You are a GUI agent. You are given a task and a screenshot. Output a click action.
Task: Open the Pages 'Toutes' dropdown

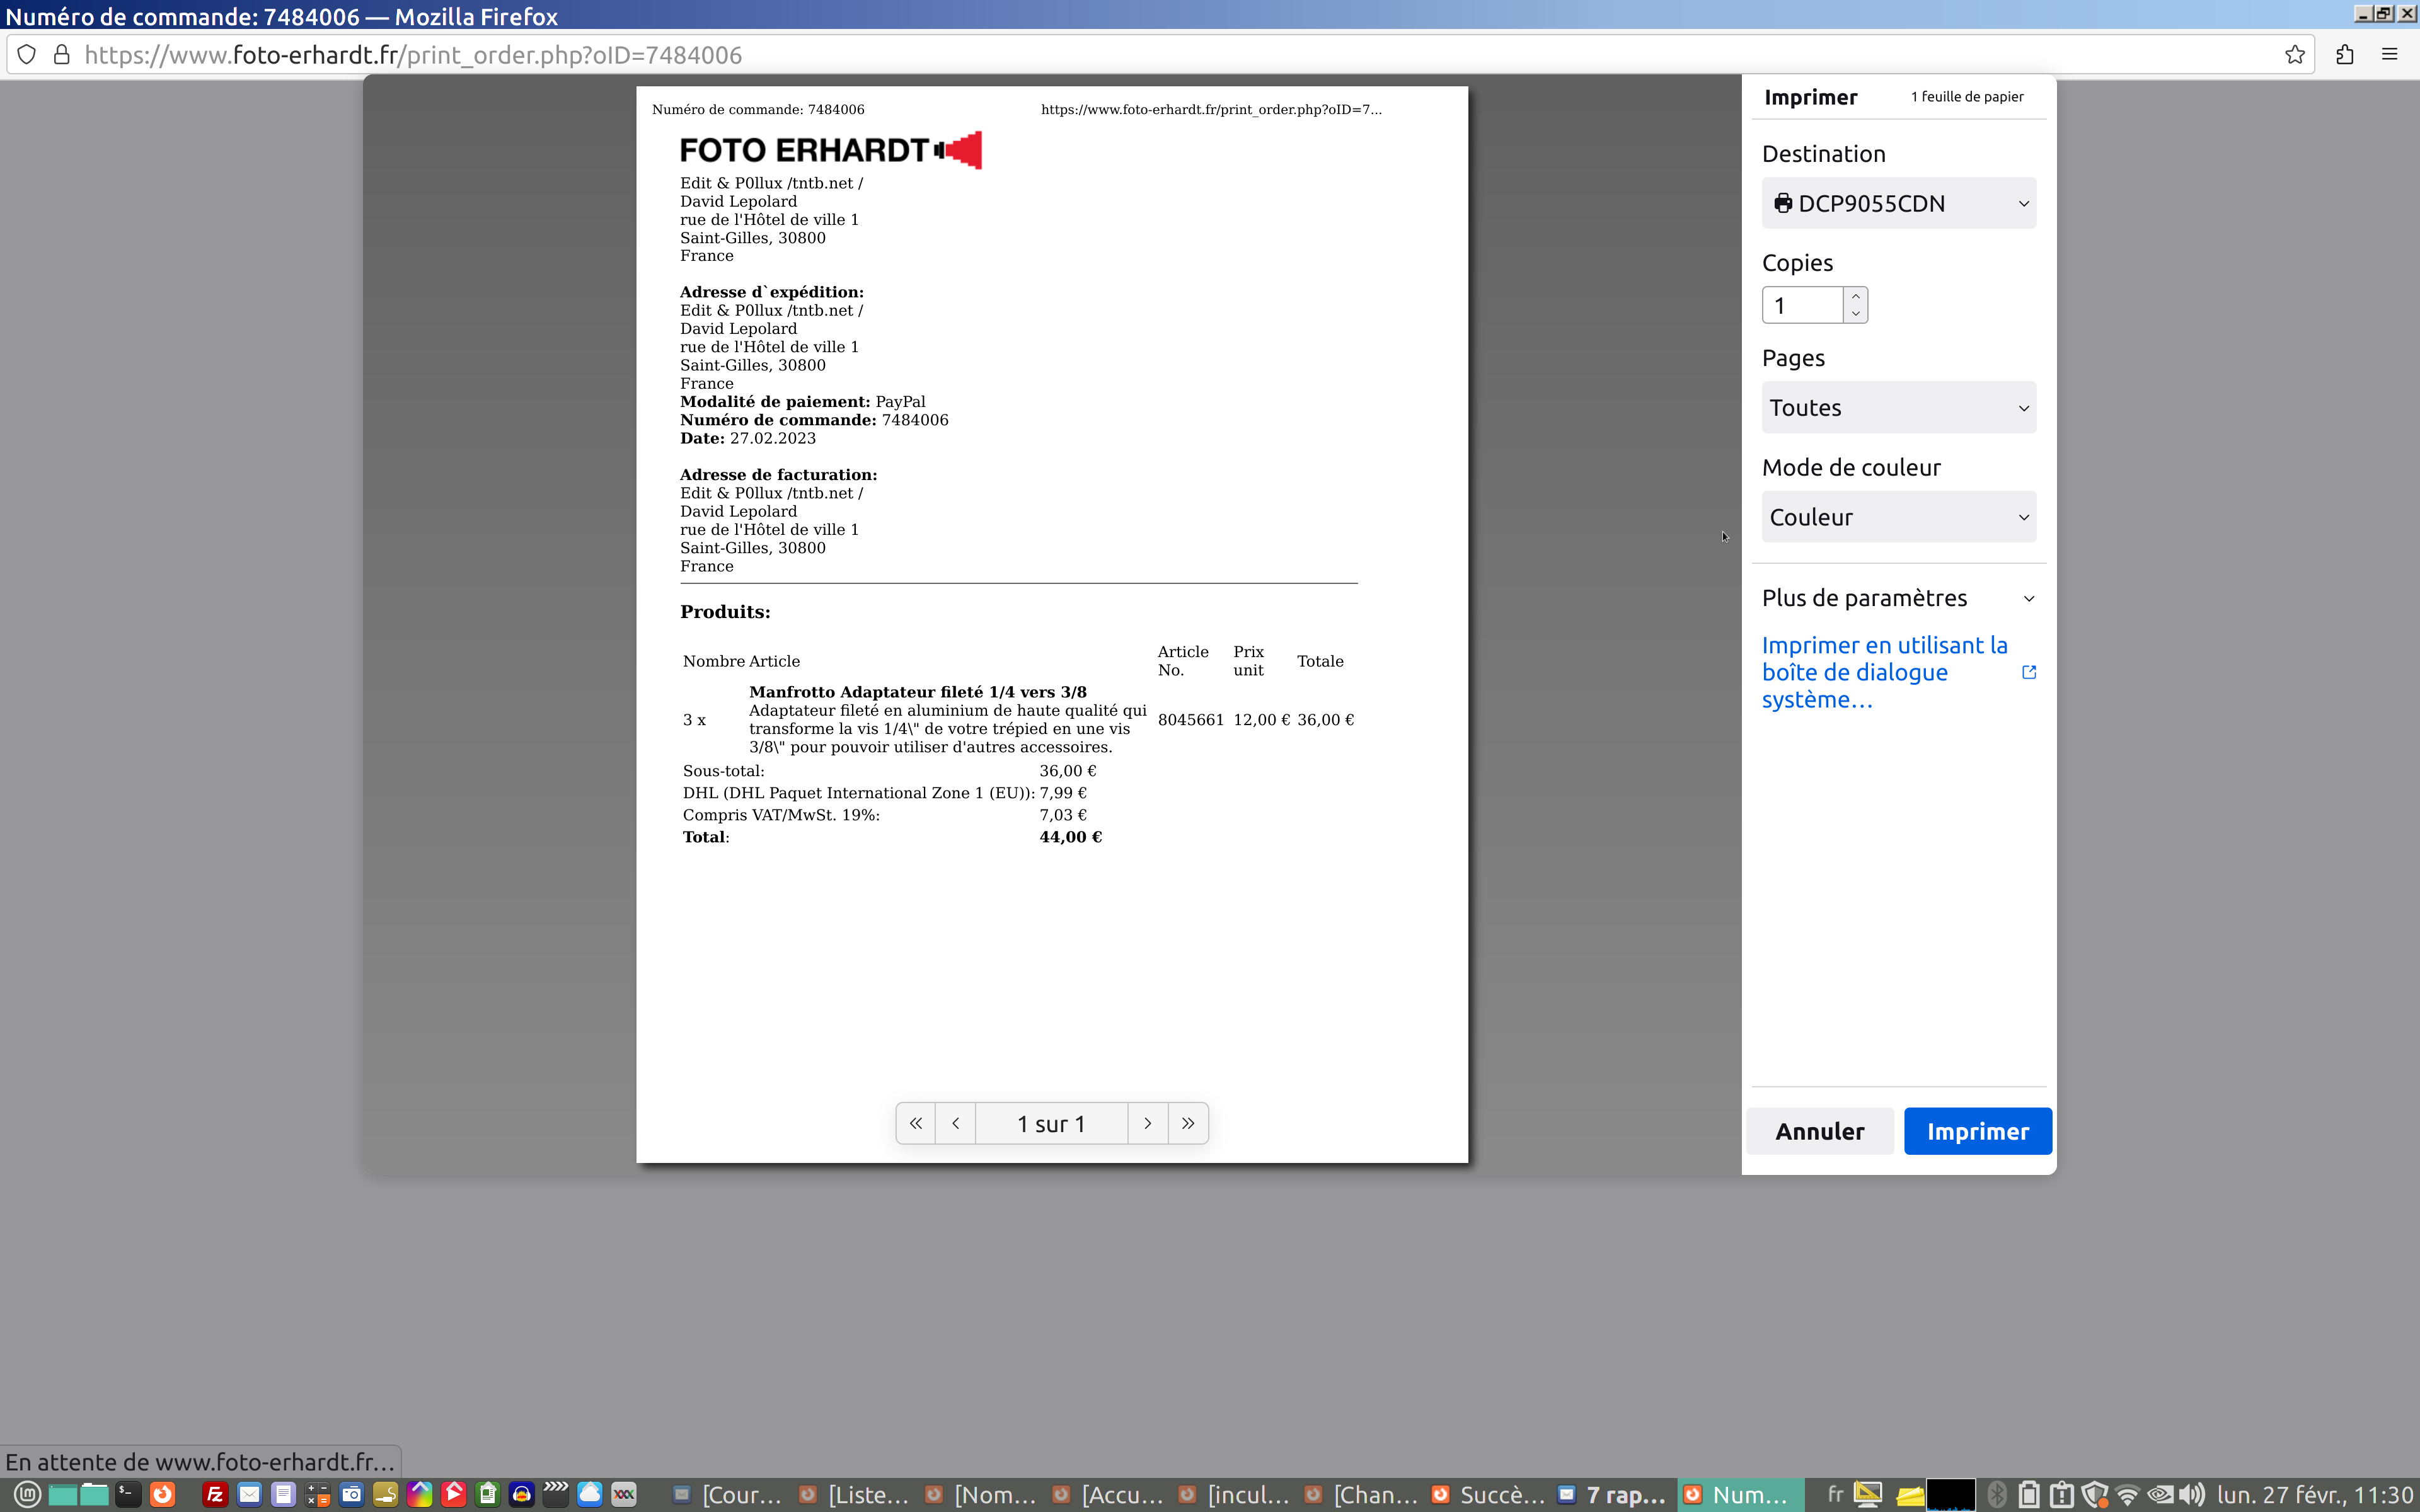[x=1898, y=407]
